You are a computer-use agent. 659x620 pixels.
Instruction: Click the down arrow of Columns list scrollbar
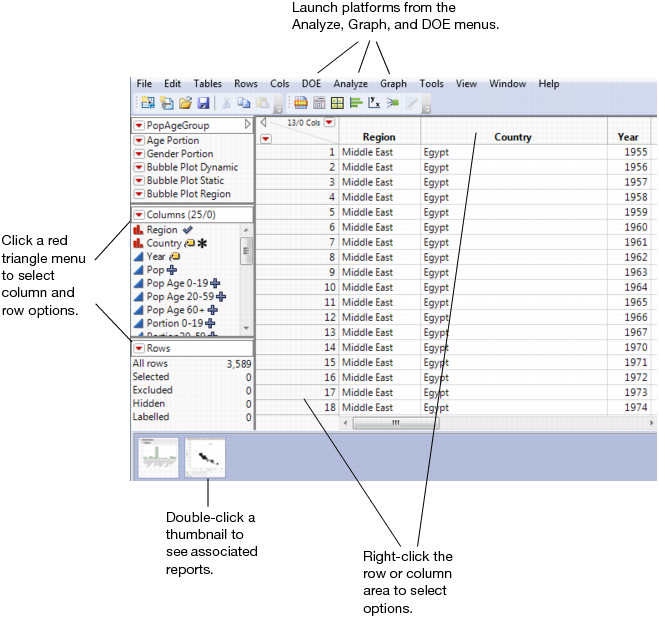tap(246, 328)
